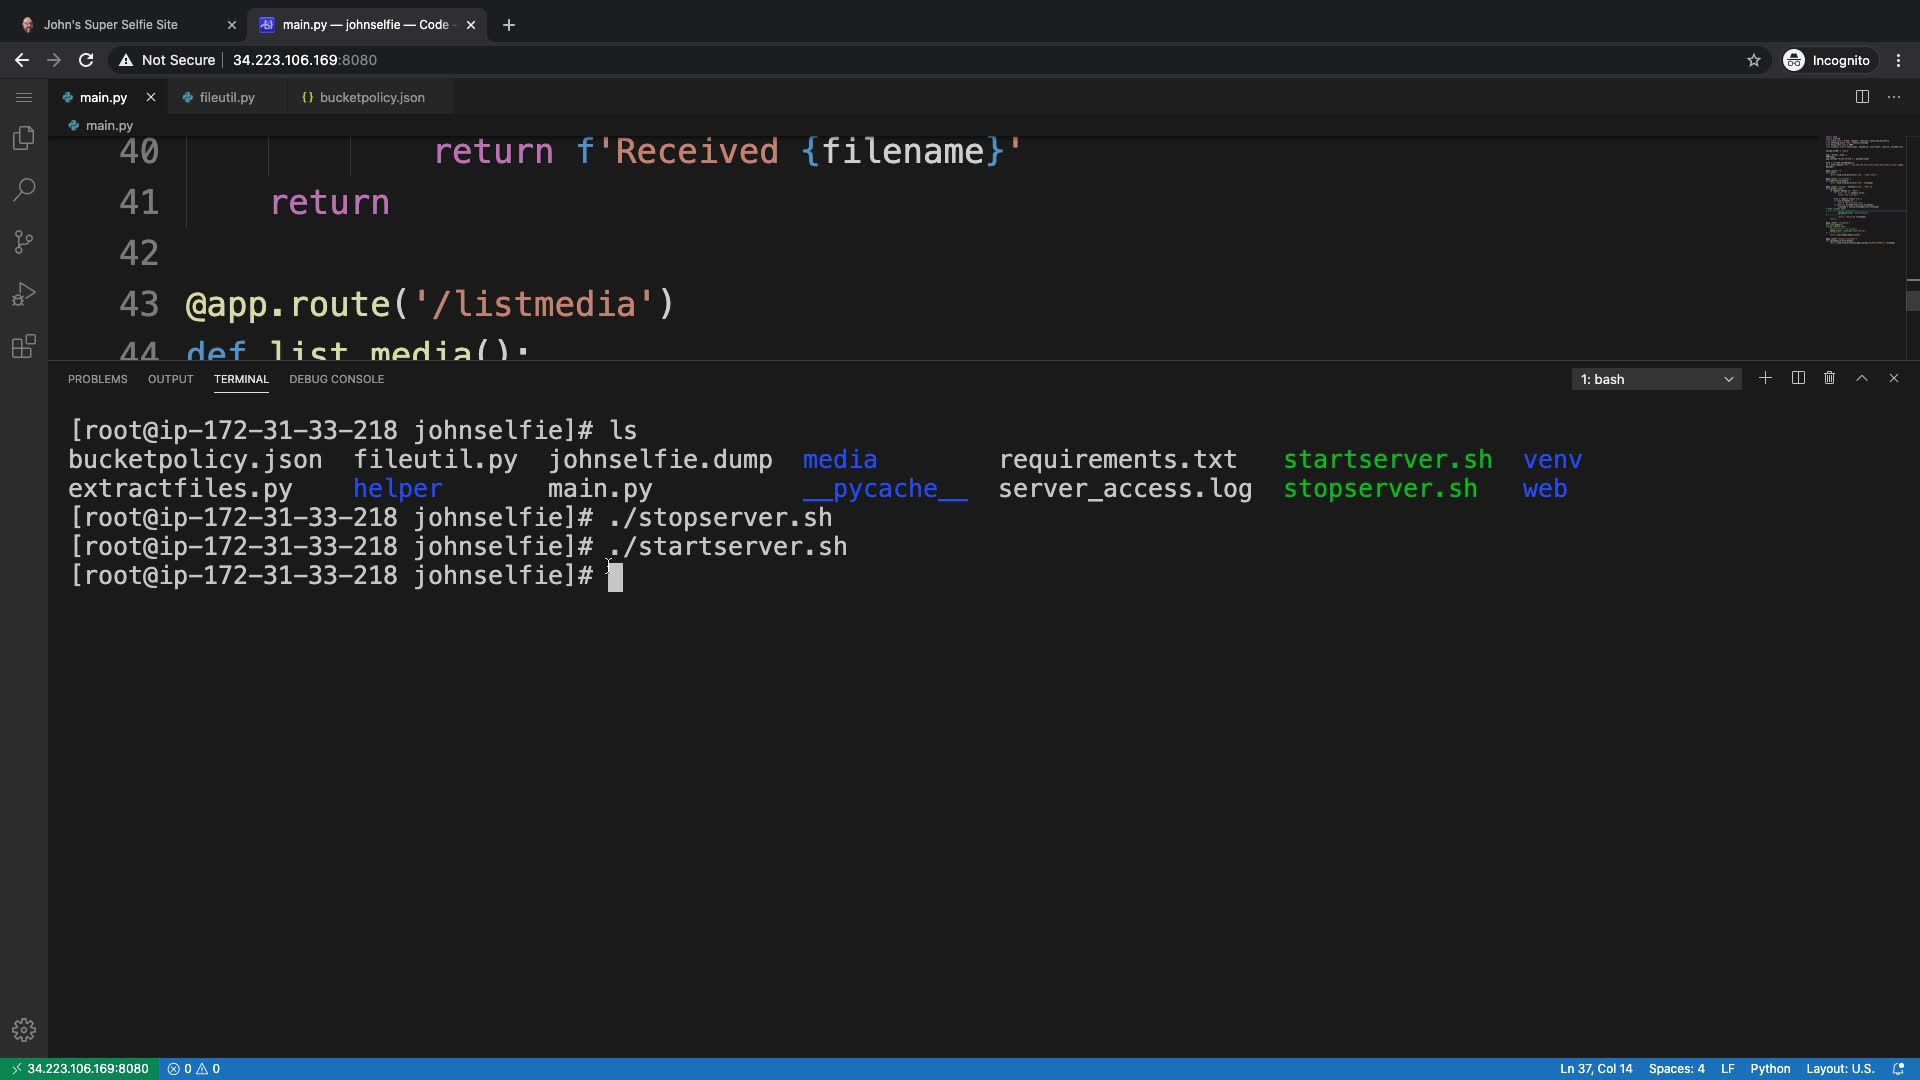Split the terminal pane
This screenshot has height=1080, width=1920.
pos(1798,378)
